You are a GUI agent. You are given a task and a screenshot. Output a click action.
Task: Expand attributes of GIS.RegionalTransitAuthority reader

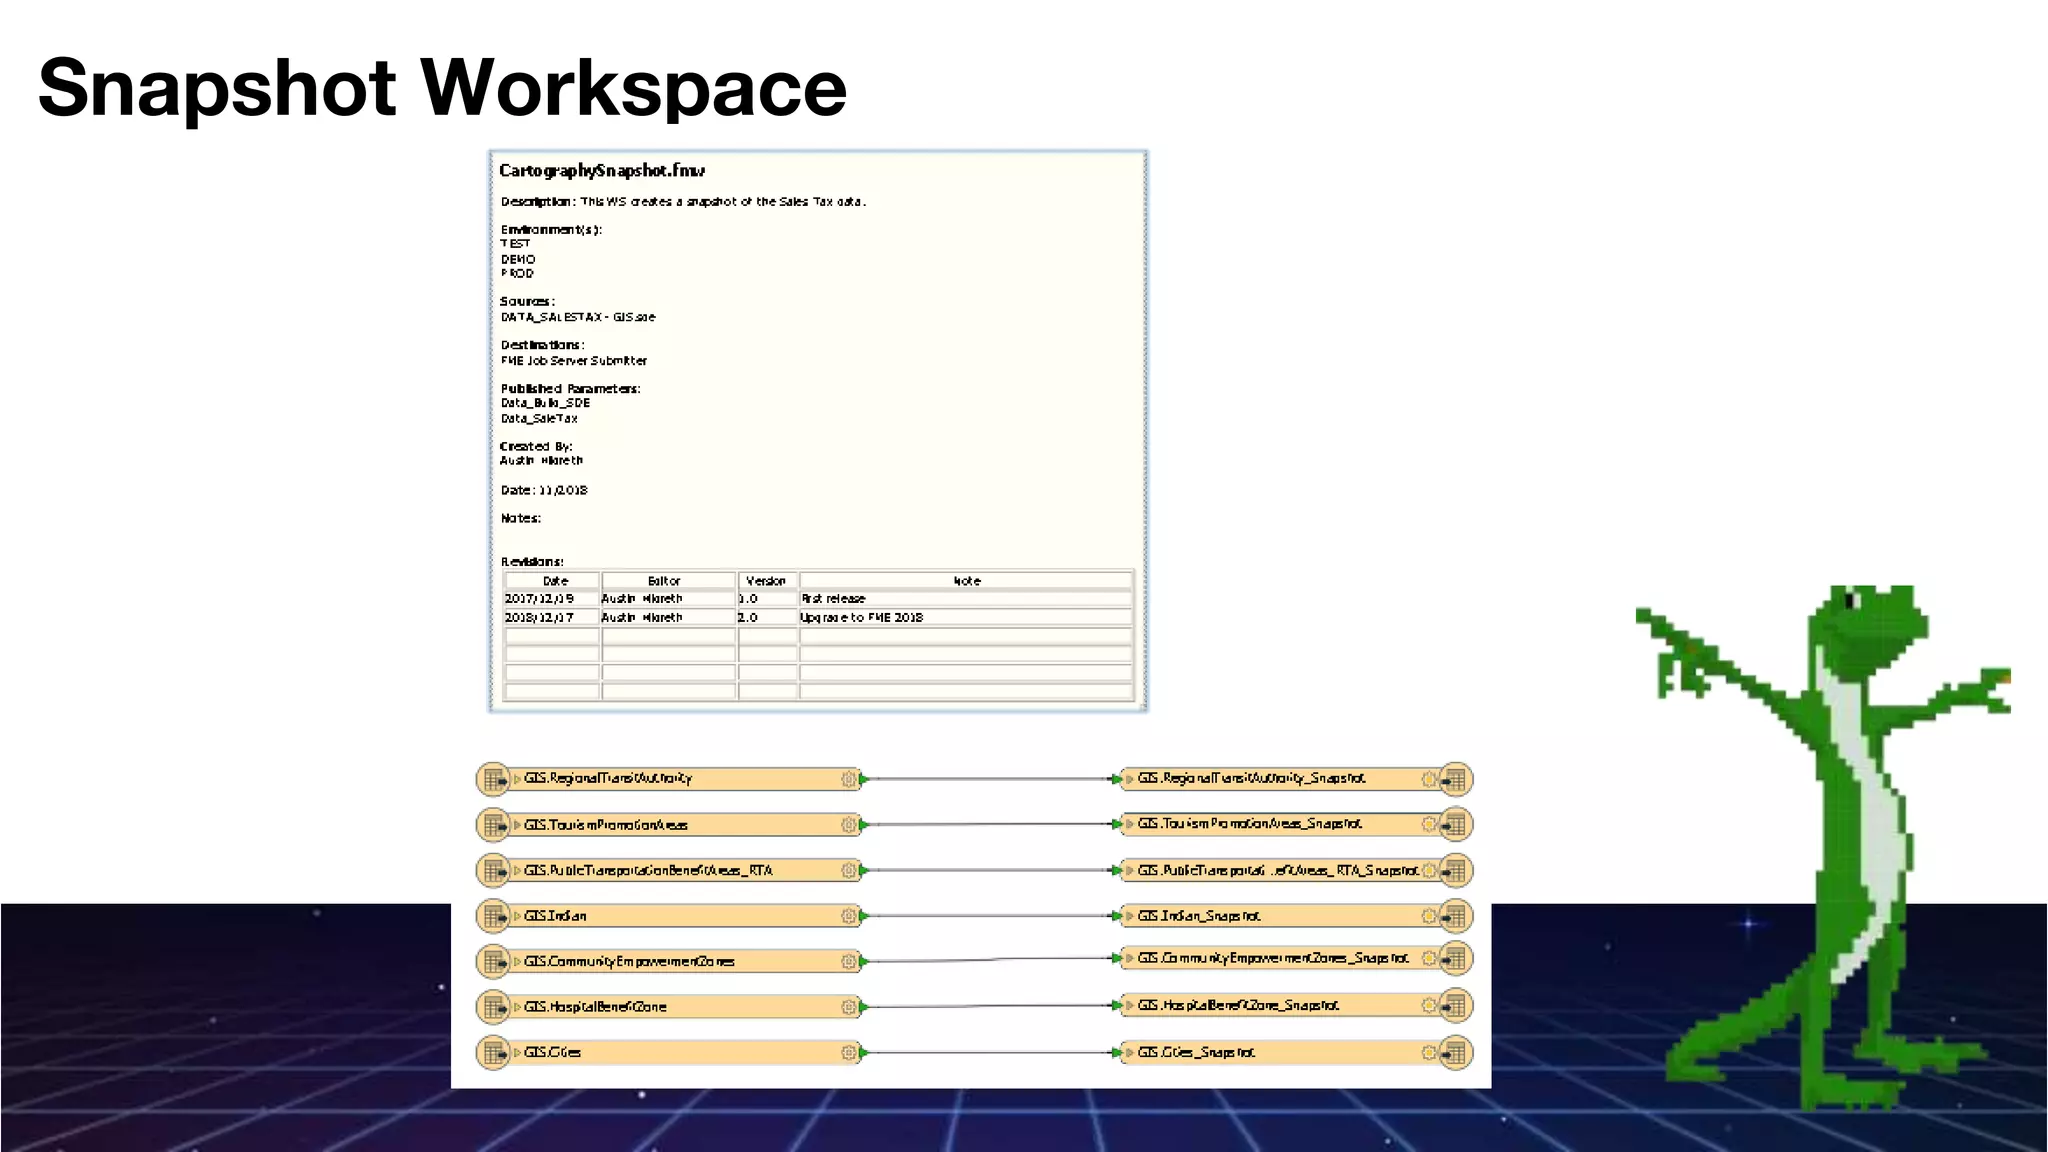coord(517,779)
